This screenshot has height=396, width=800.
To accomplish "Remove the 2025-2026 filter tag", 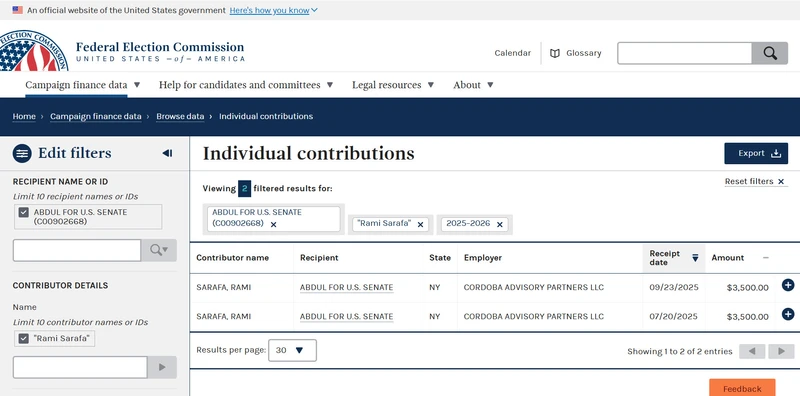I will (x=499, y=225).
